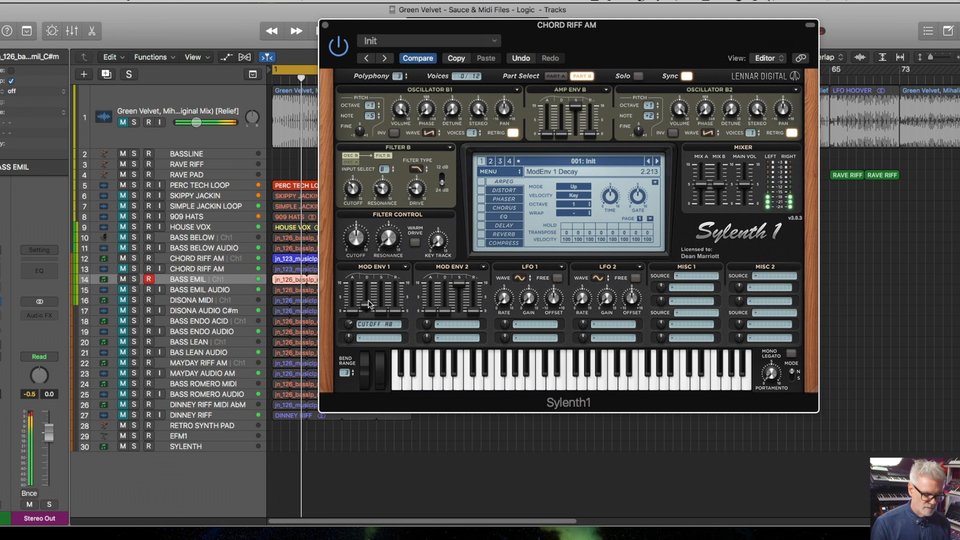Click the Duplicate Track icon
The height and width of the screenshot is (540, 960).
tap(106, 74)
